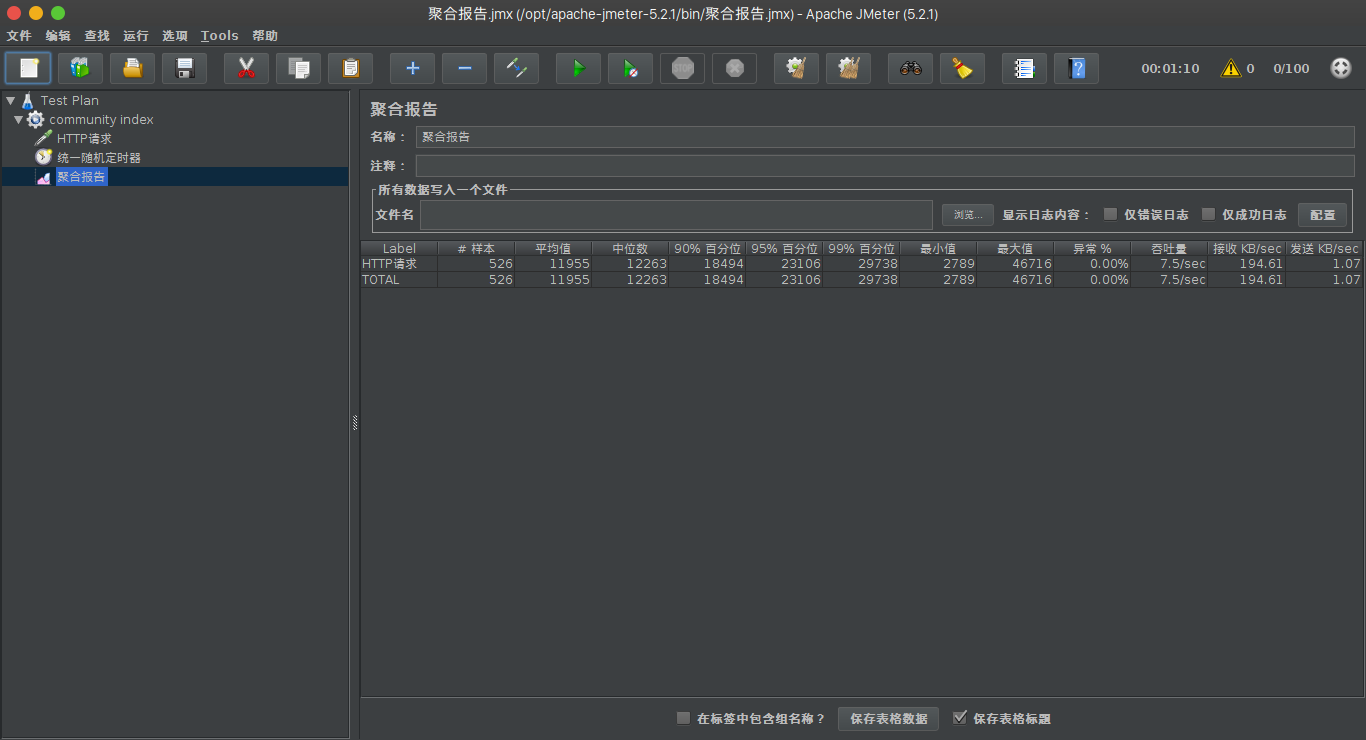
Task: Click the Clear All results icon
Action: 848,68
